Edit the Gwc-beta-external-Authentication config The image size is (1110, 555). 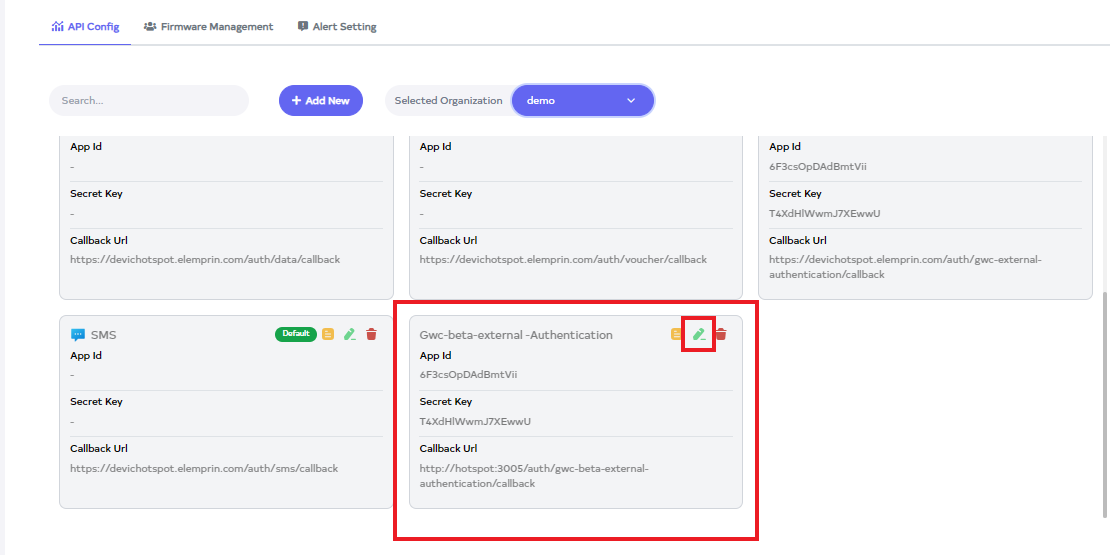(x=699, y=334)
